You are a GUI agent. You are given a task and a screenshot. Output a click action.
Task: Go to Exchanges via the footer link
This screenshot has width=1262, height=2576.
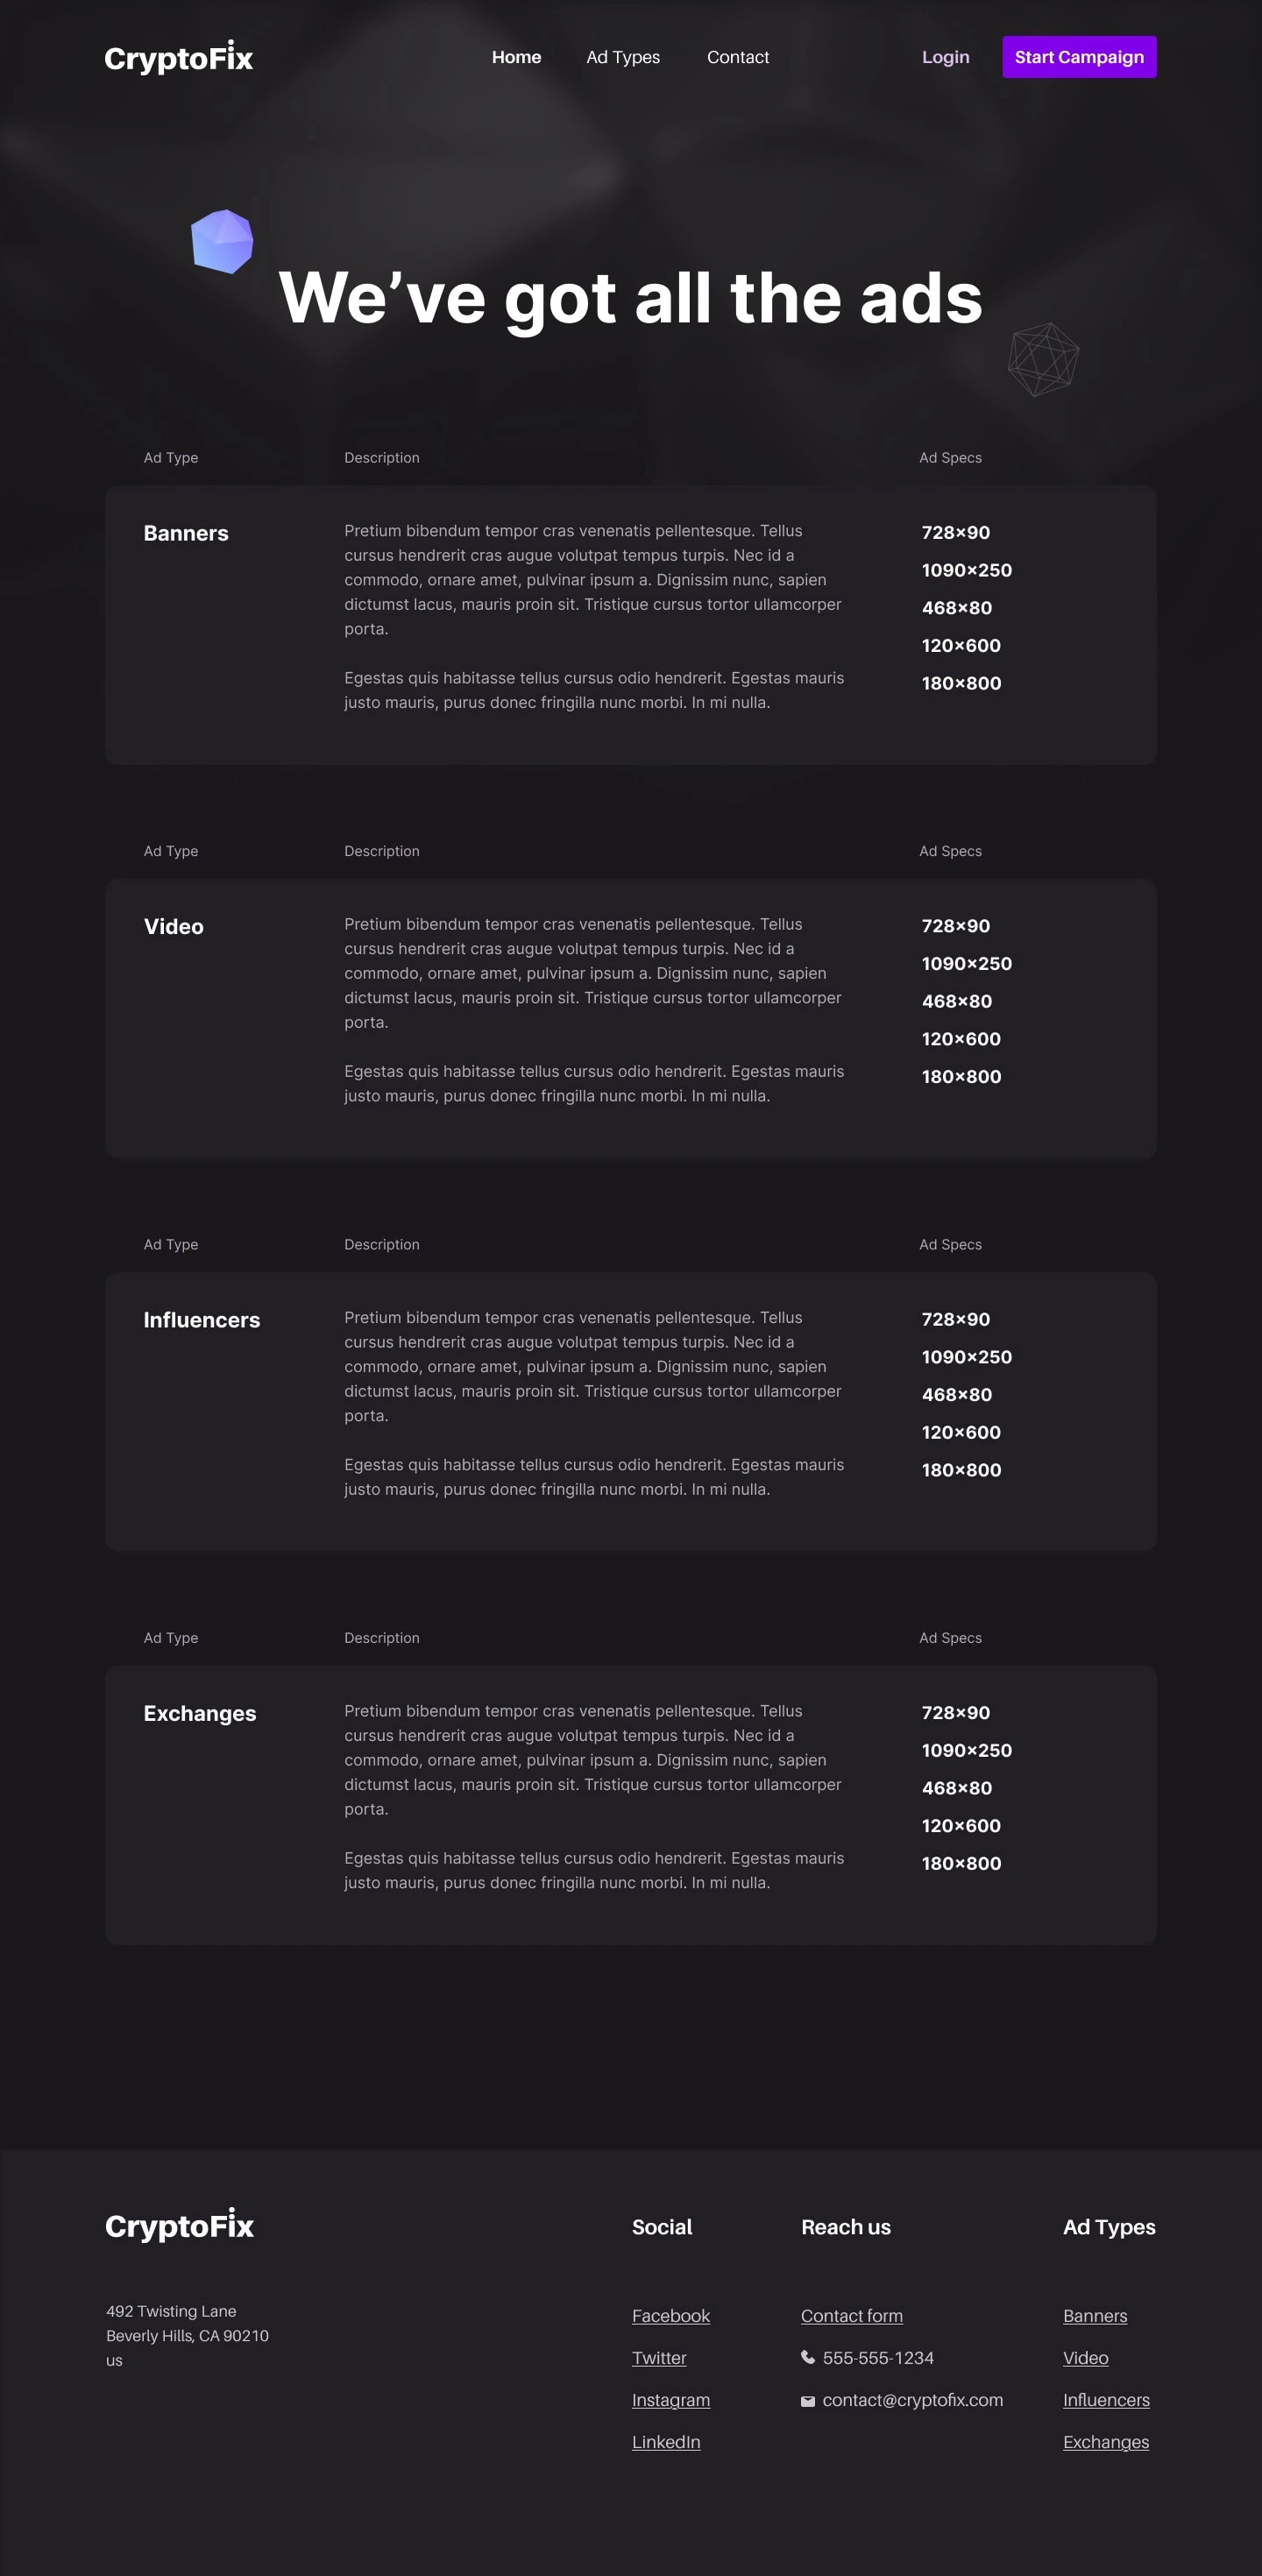pyautogui.click(x=1106, y=2442)
